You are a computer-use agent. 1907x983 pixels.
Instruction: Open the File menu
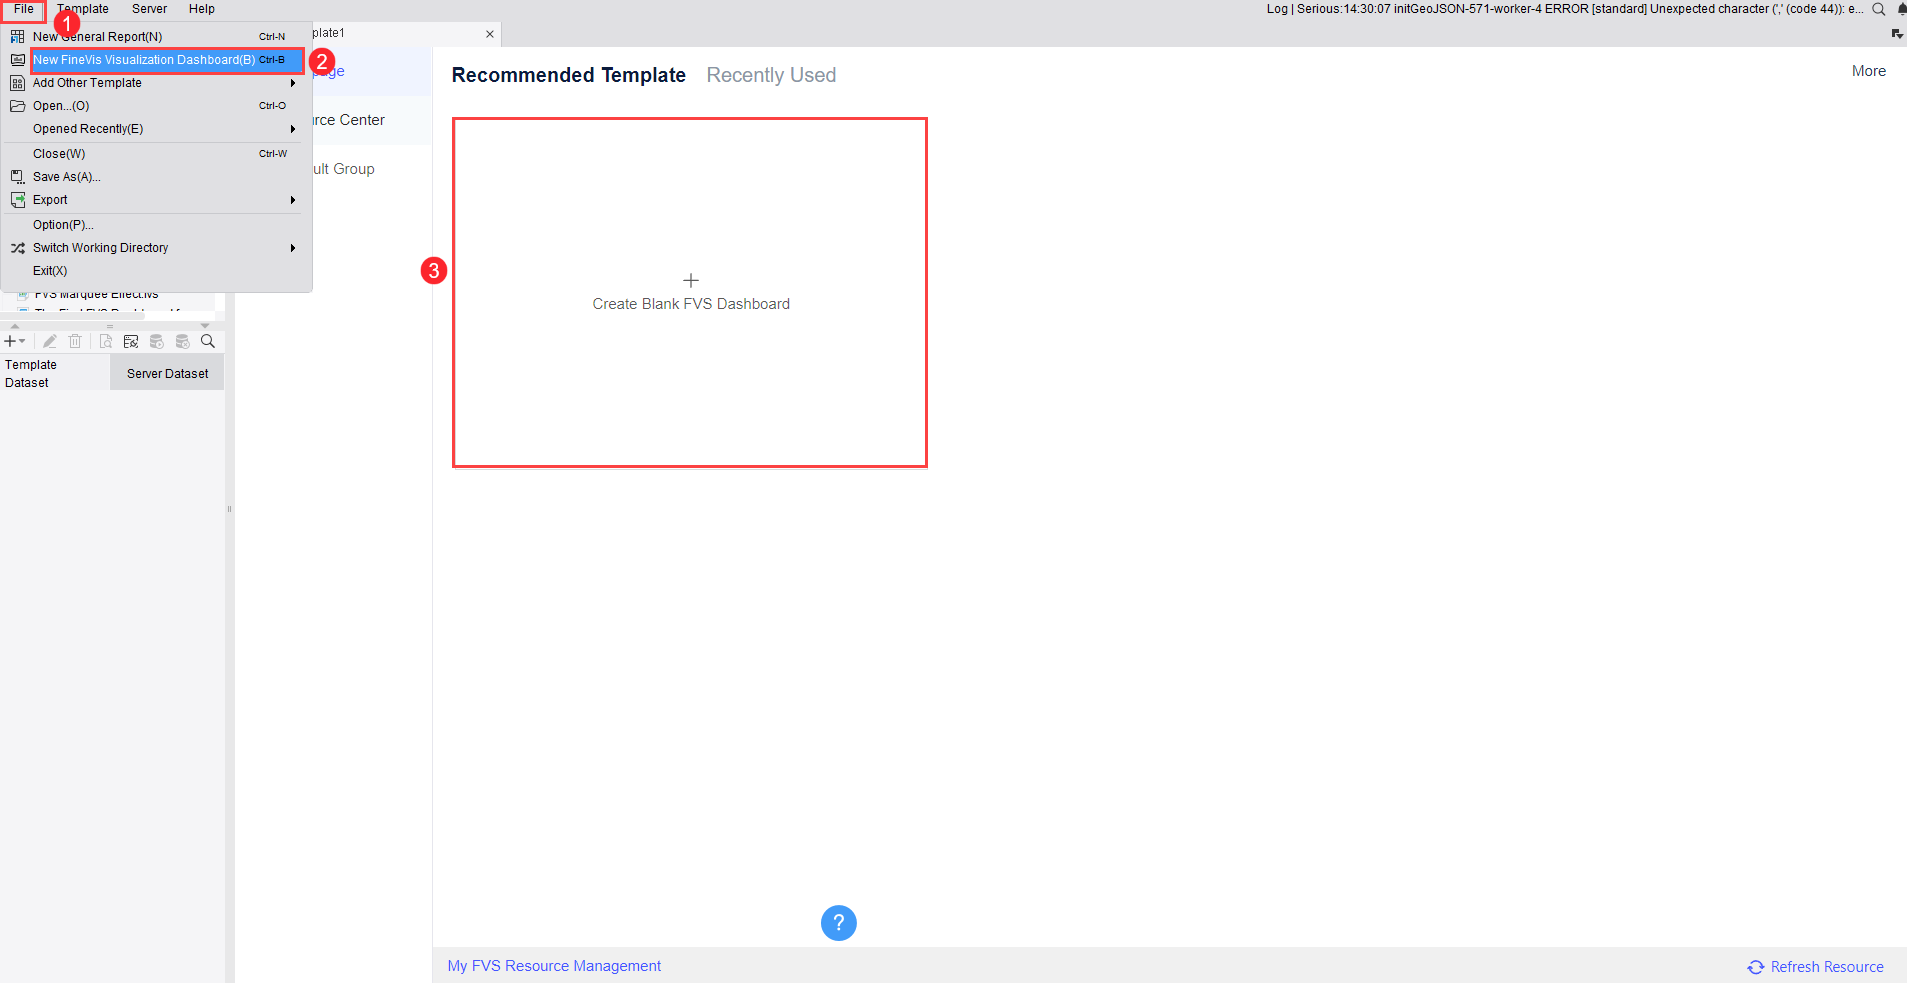coord(24,9)
